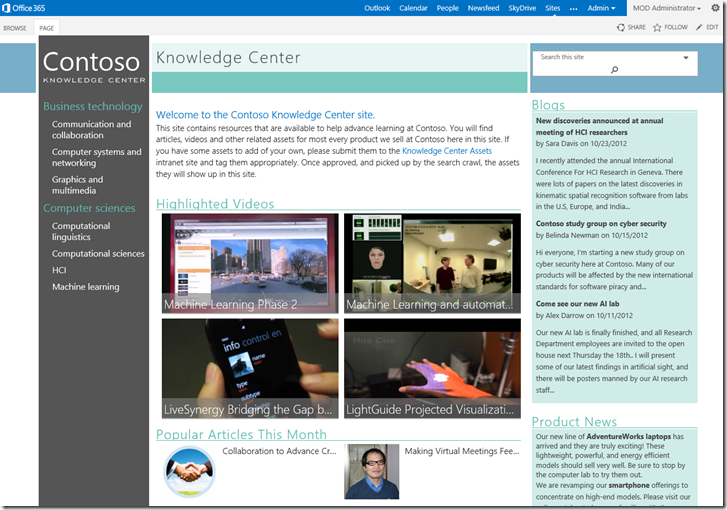Open Making Virtual Meetings Fee... article
The image size is (727, 510).
coord(462,451)
